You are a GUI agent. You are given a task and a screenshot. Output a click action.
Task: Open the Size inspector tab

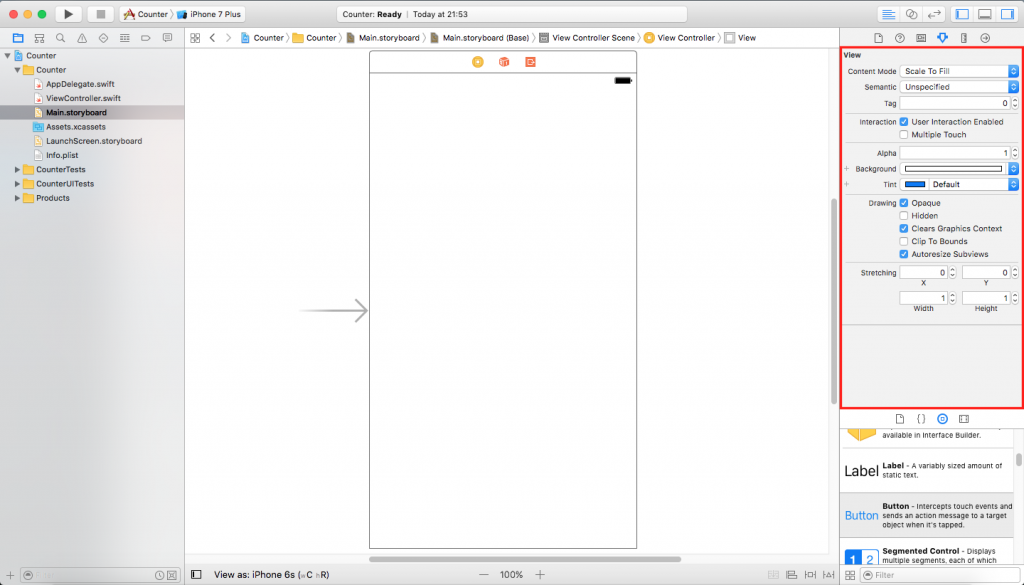point(963,38)
